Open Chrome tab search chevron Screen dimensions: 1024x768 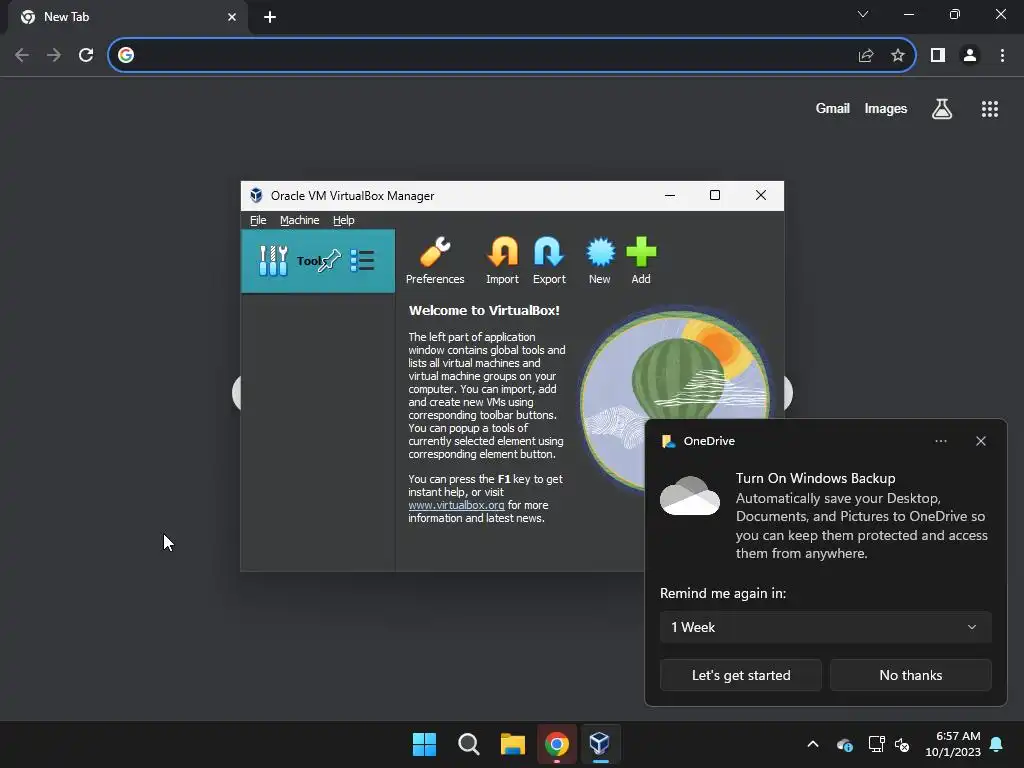click(x=863, y=14)
